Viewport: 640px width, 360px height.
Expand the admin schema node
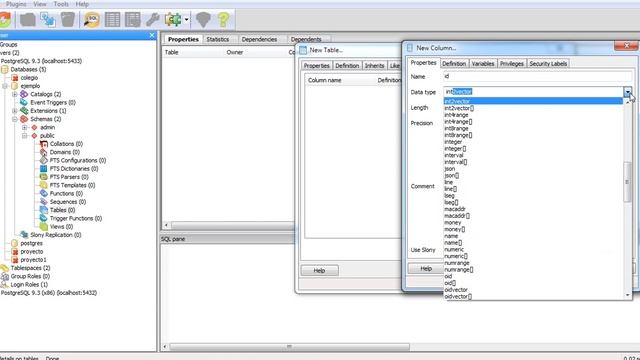pyautogui.click(x=24, y=127)
